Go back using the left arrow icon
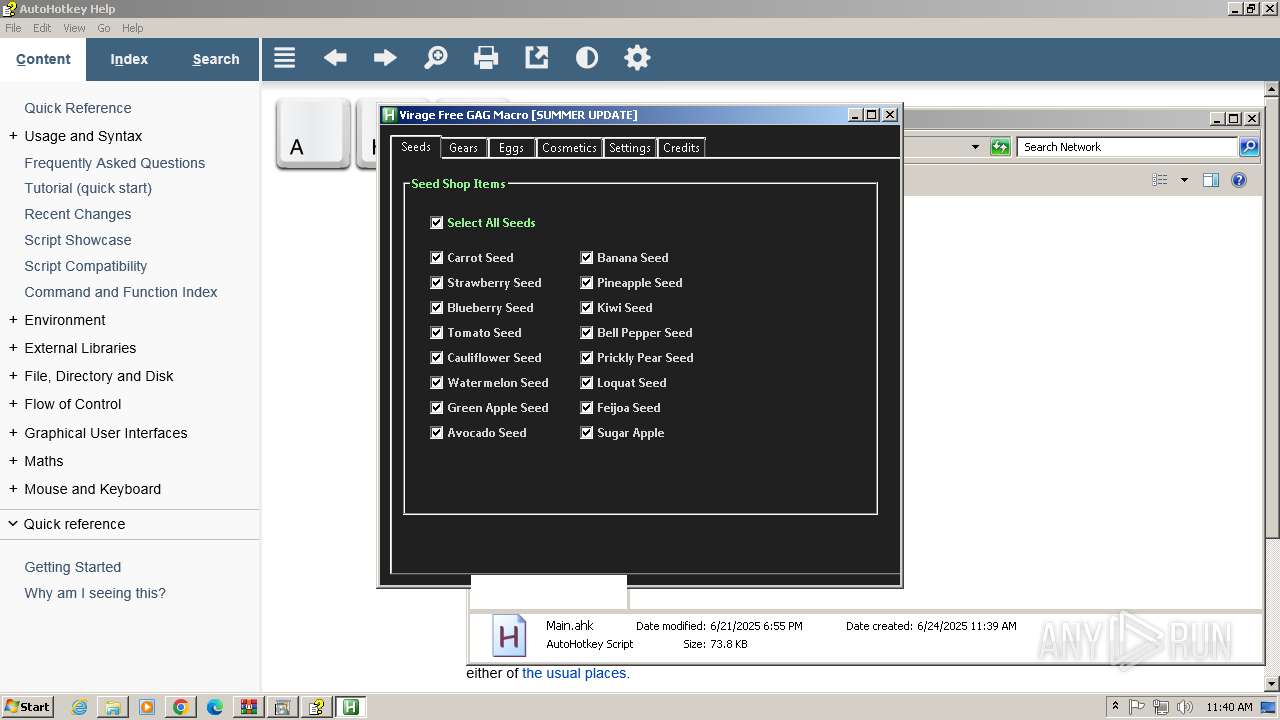The height and width of the screenshot is (720, 1280). click(x=335, y=58)
